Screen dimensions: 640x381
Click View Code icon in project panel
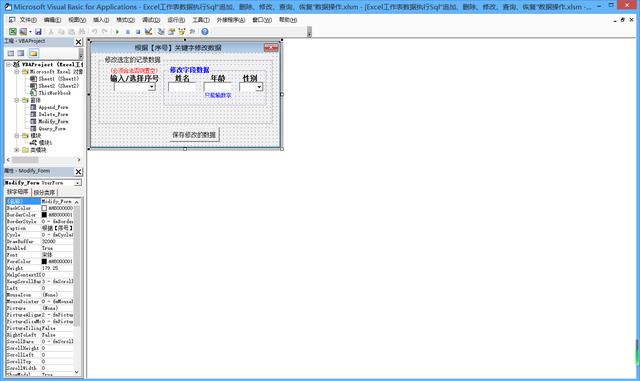click(x=11, y=53)
